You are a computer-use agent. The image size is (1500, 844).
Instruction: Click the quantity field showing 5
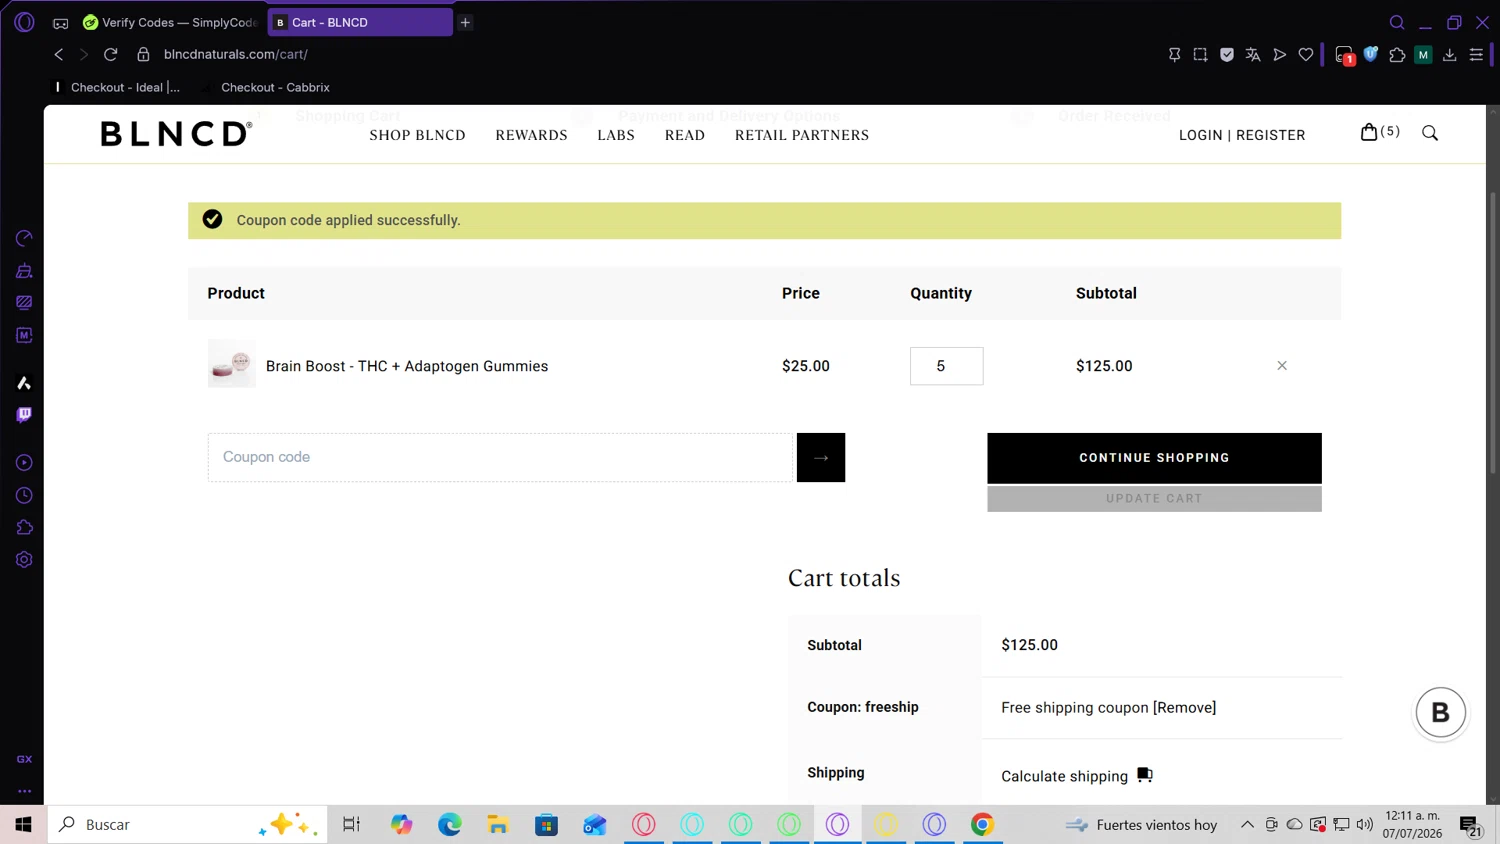pyautogui.click(x=946, y=366)
